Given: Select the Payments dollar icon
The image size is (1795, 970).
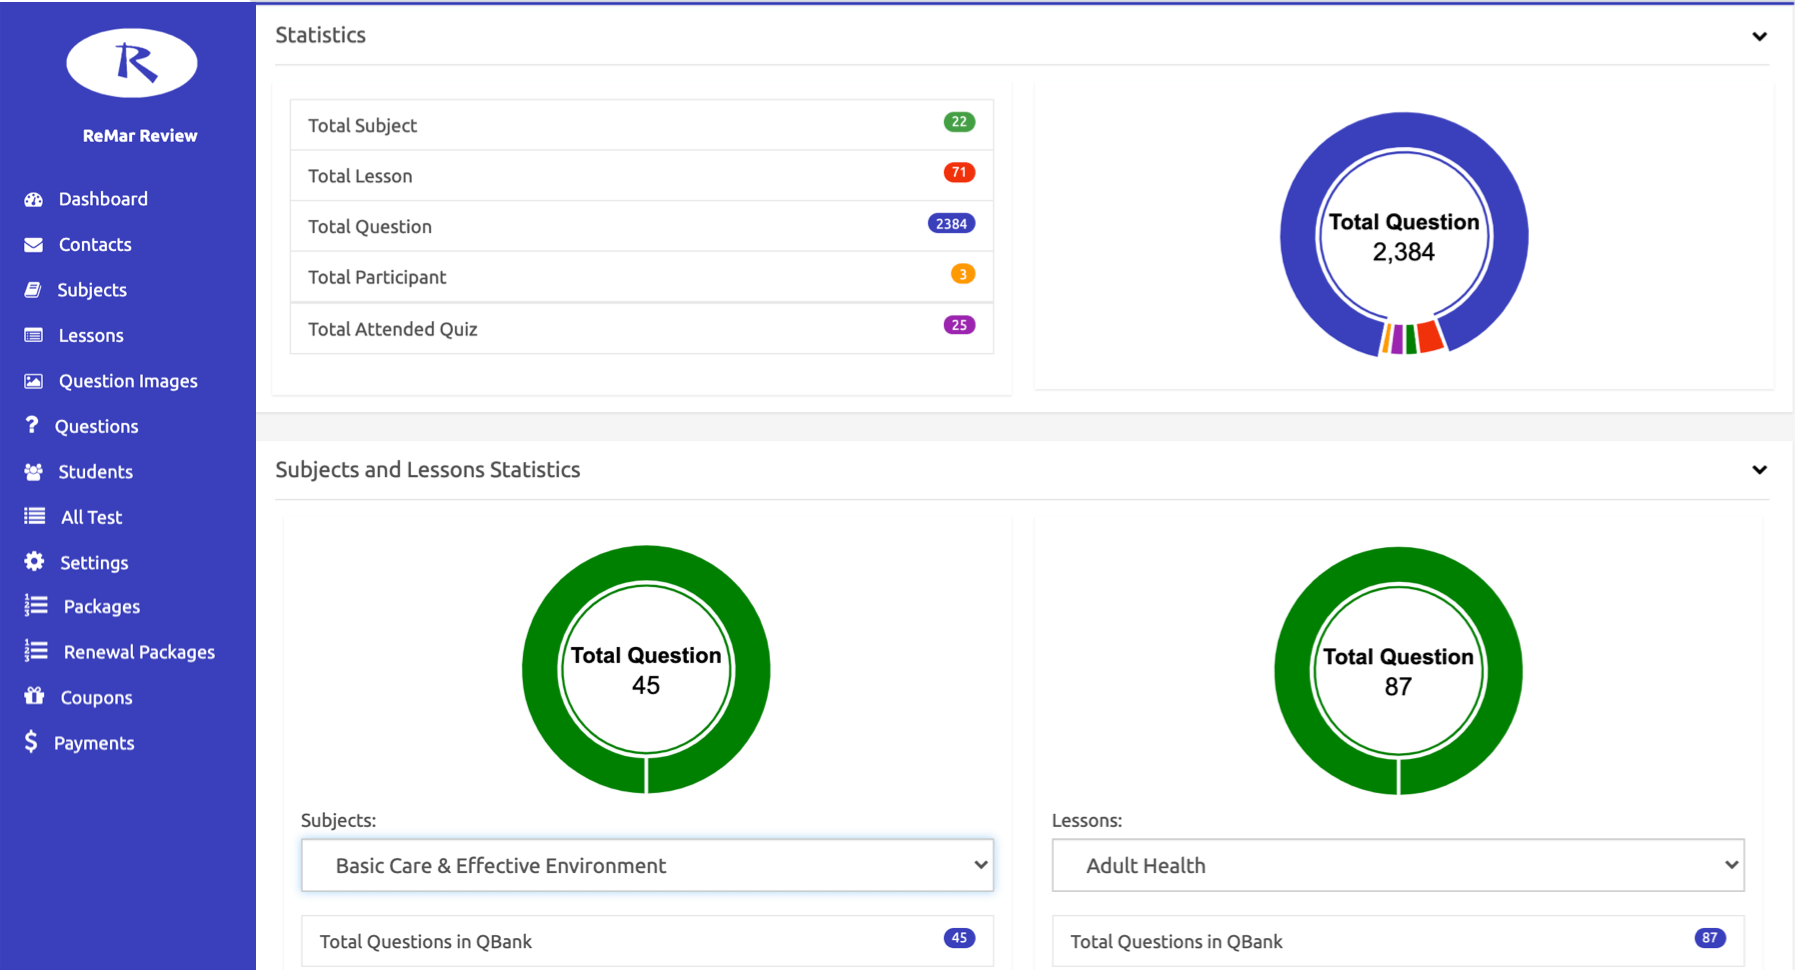Looking at the screenshot, I should point(31,742).
